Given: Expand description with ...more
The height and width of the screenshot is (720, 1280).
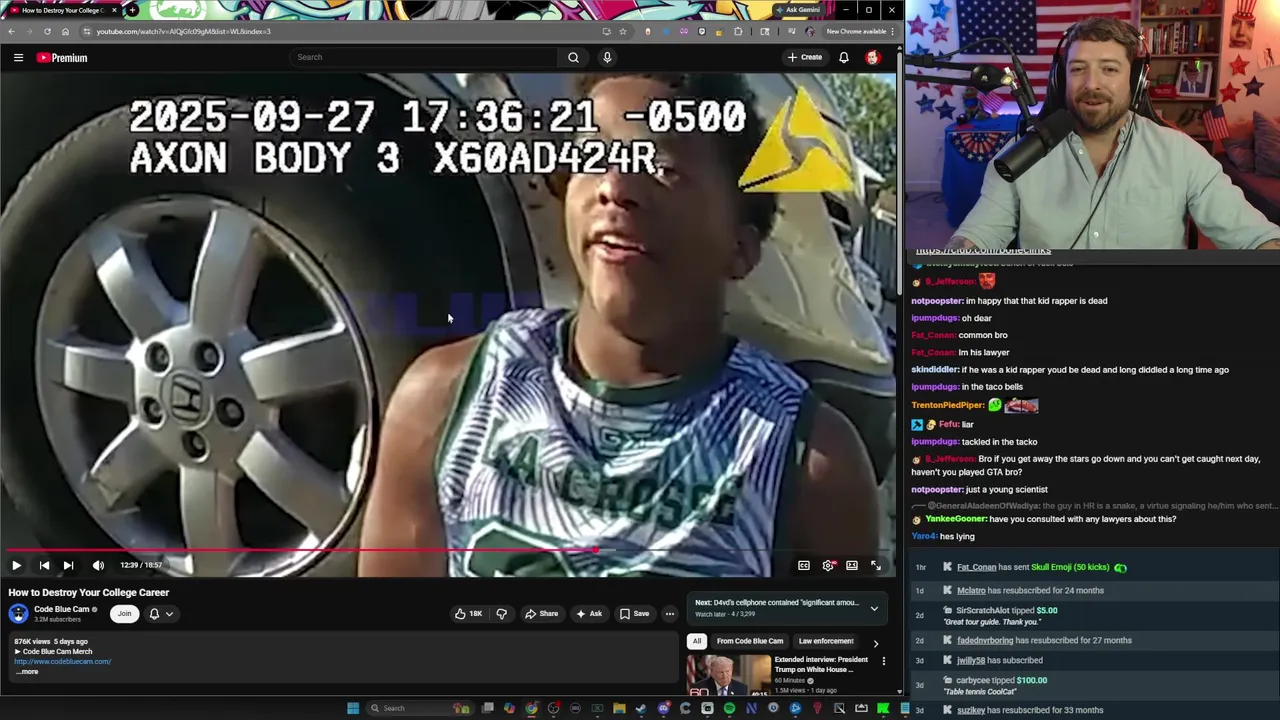Looking at the screenshot, I should click(x=27, y=671).
